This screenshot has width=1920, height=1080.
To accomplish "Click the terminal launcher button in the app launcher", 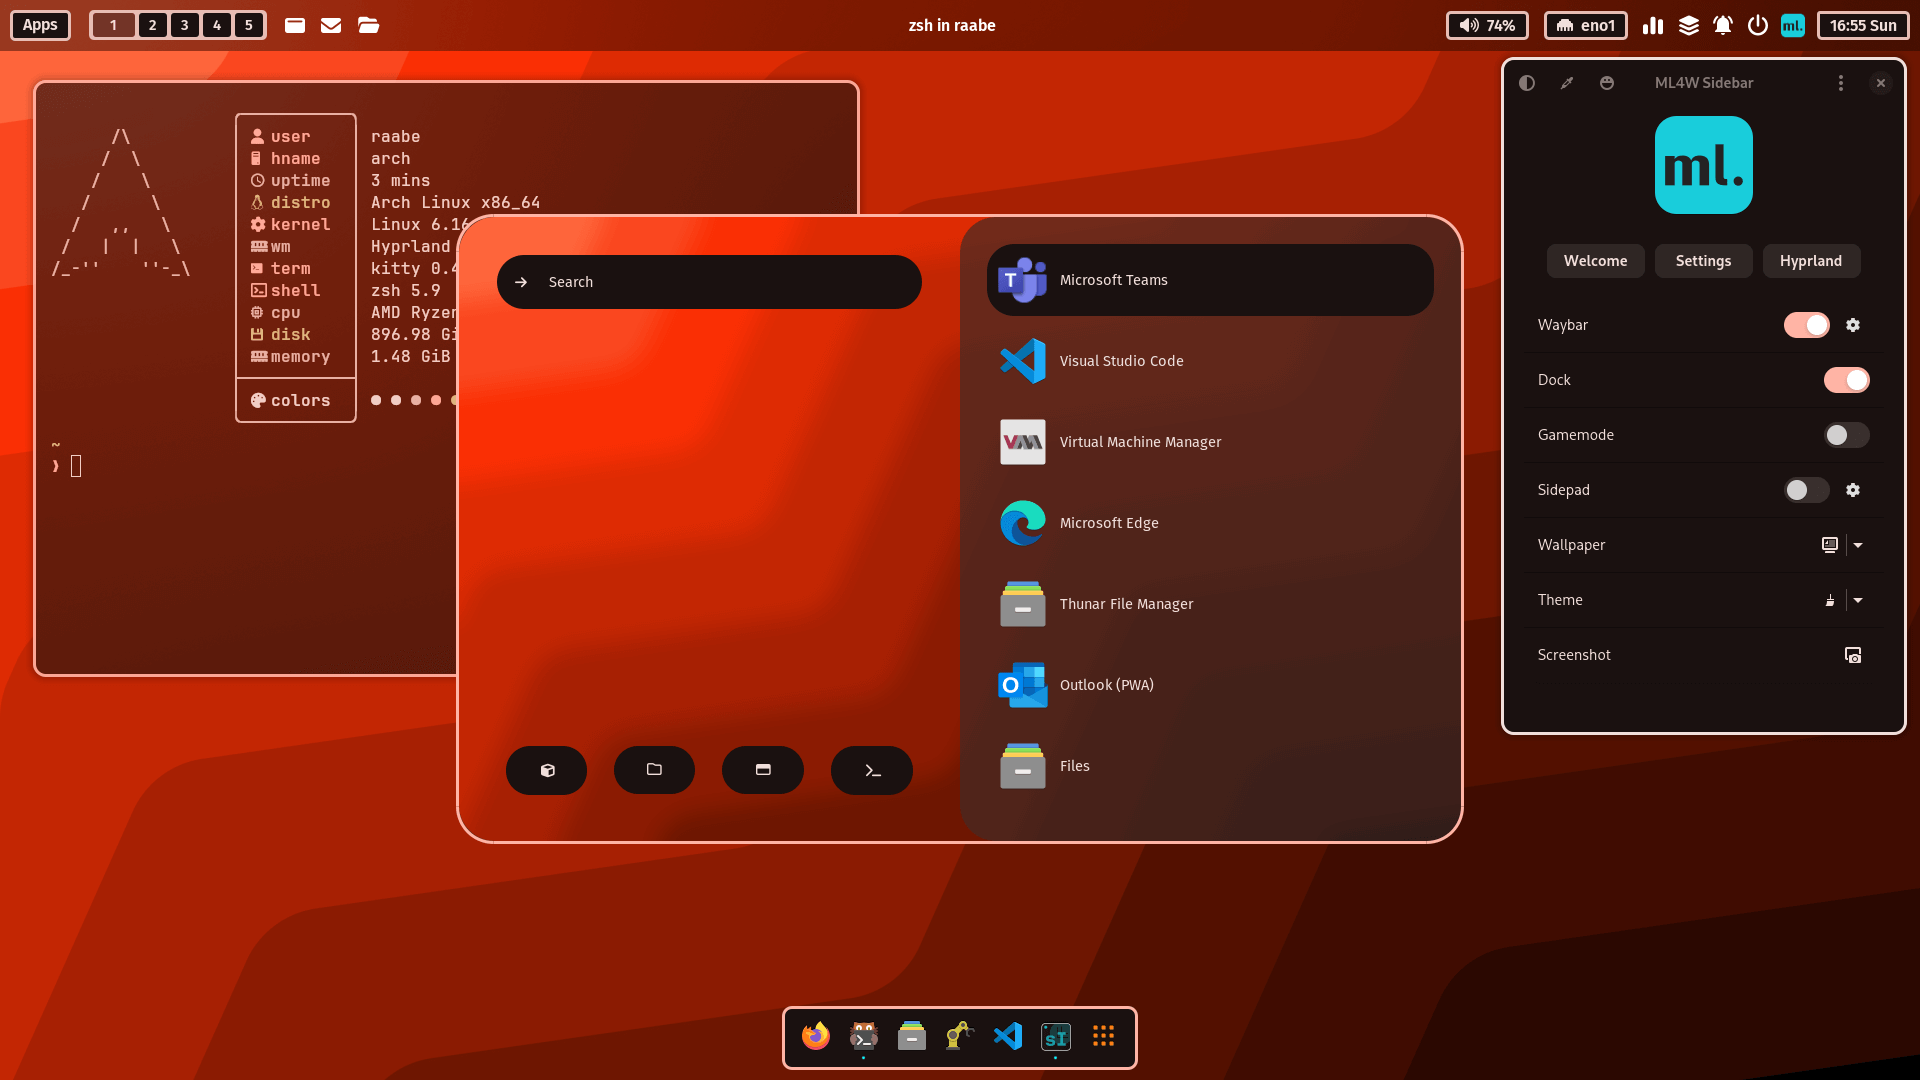I will point(871,770).
